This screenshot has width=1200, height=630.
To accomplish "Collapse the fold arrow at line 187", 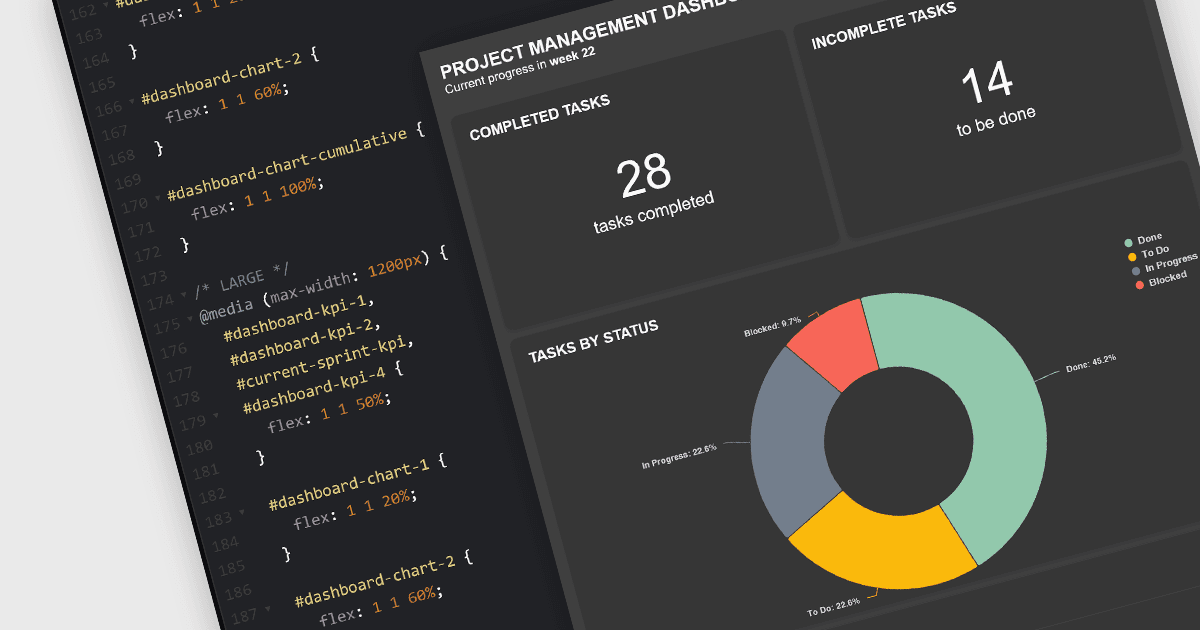I will [x=267, y=609].
